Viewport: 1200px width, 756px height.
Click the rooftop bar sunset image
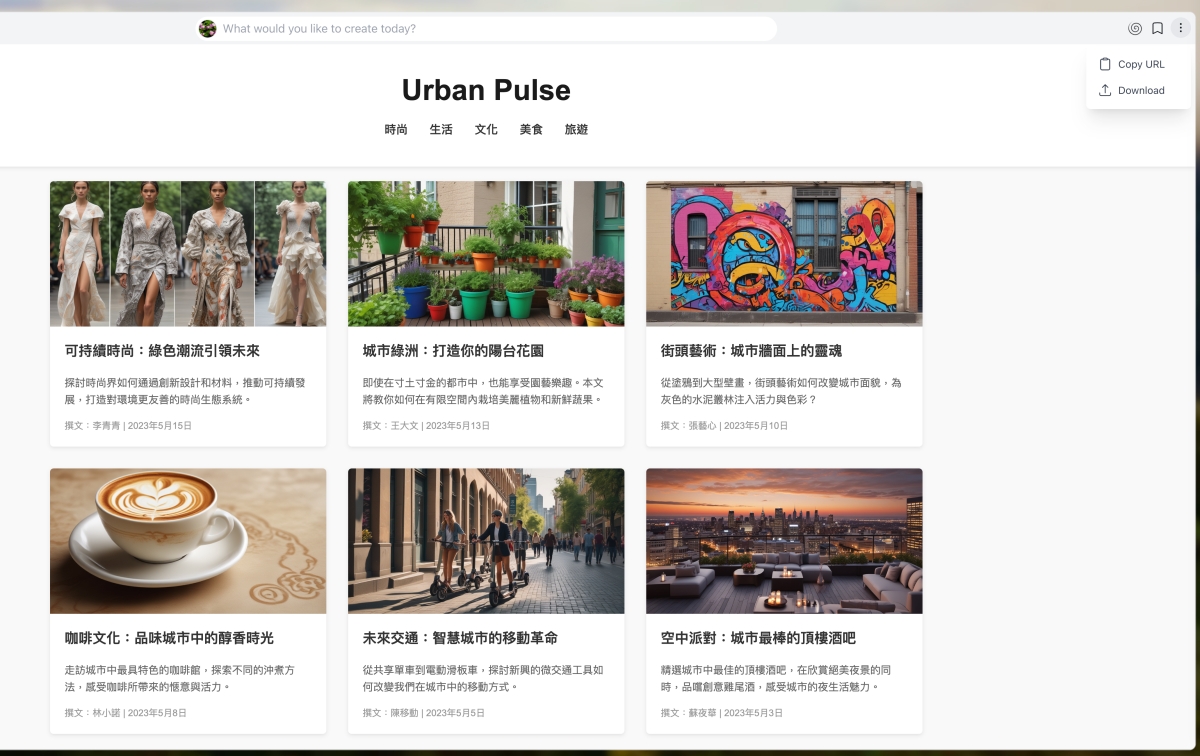(x=784, y=541)
